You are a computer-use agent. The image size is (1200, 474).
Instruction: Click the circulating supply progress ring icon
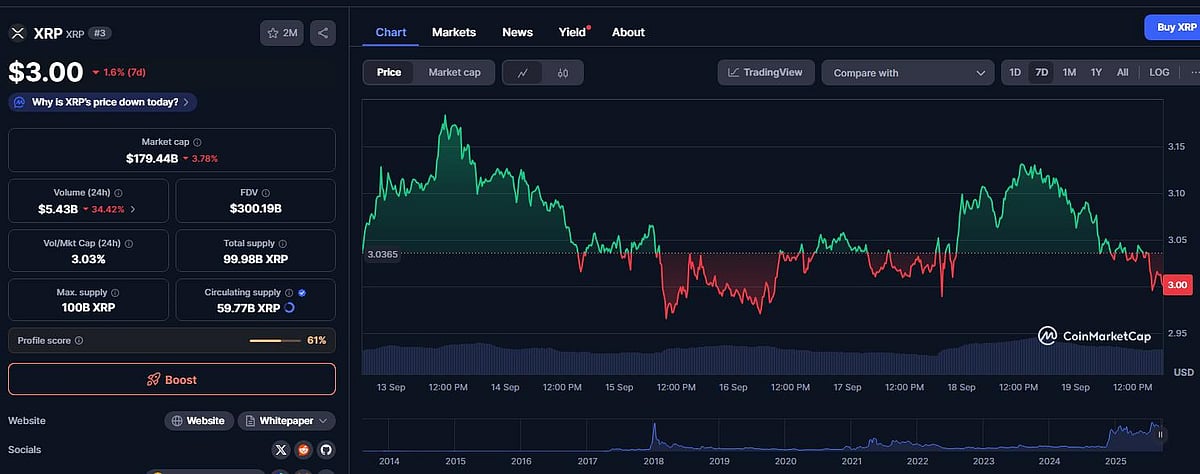tap(290, 308)
